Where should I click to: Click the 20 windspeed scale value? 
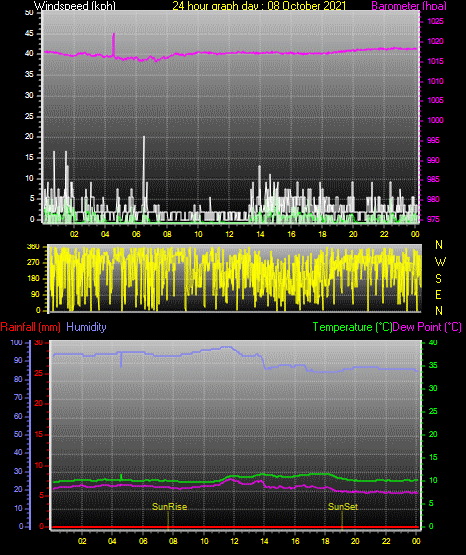tap(29, 137)
